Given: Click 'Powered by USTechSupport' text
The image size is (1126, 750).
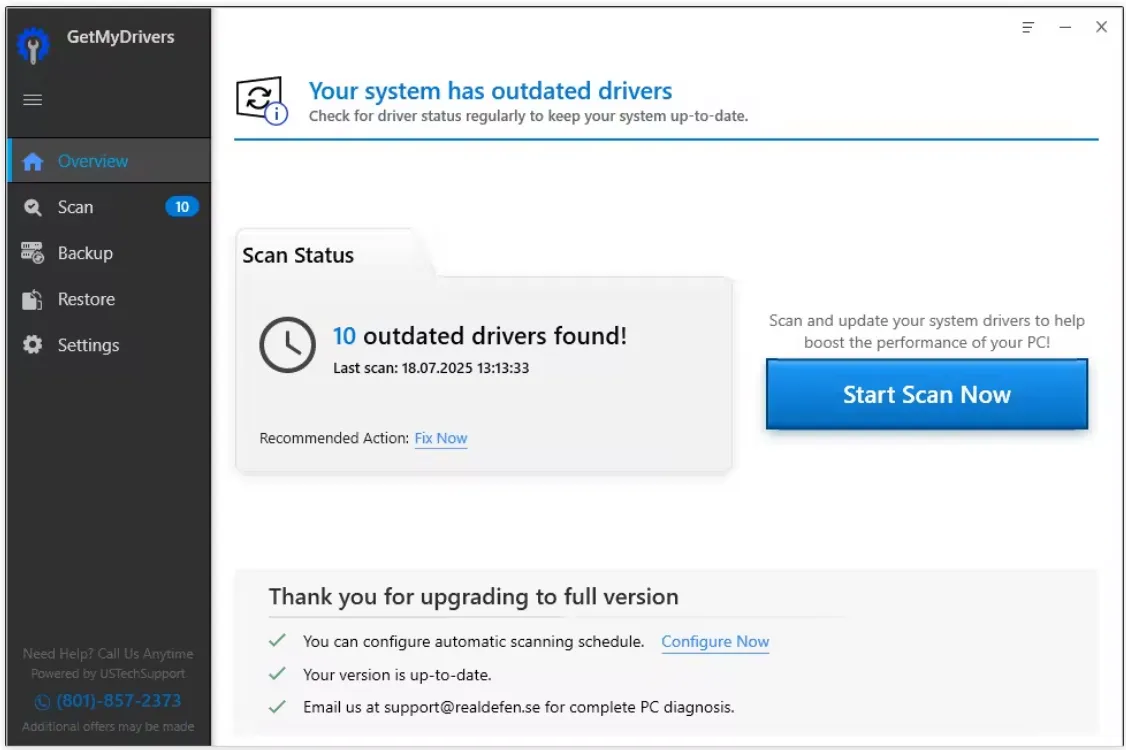Looking at the screenshot, I should (x=108, y=674).
